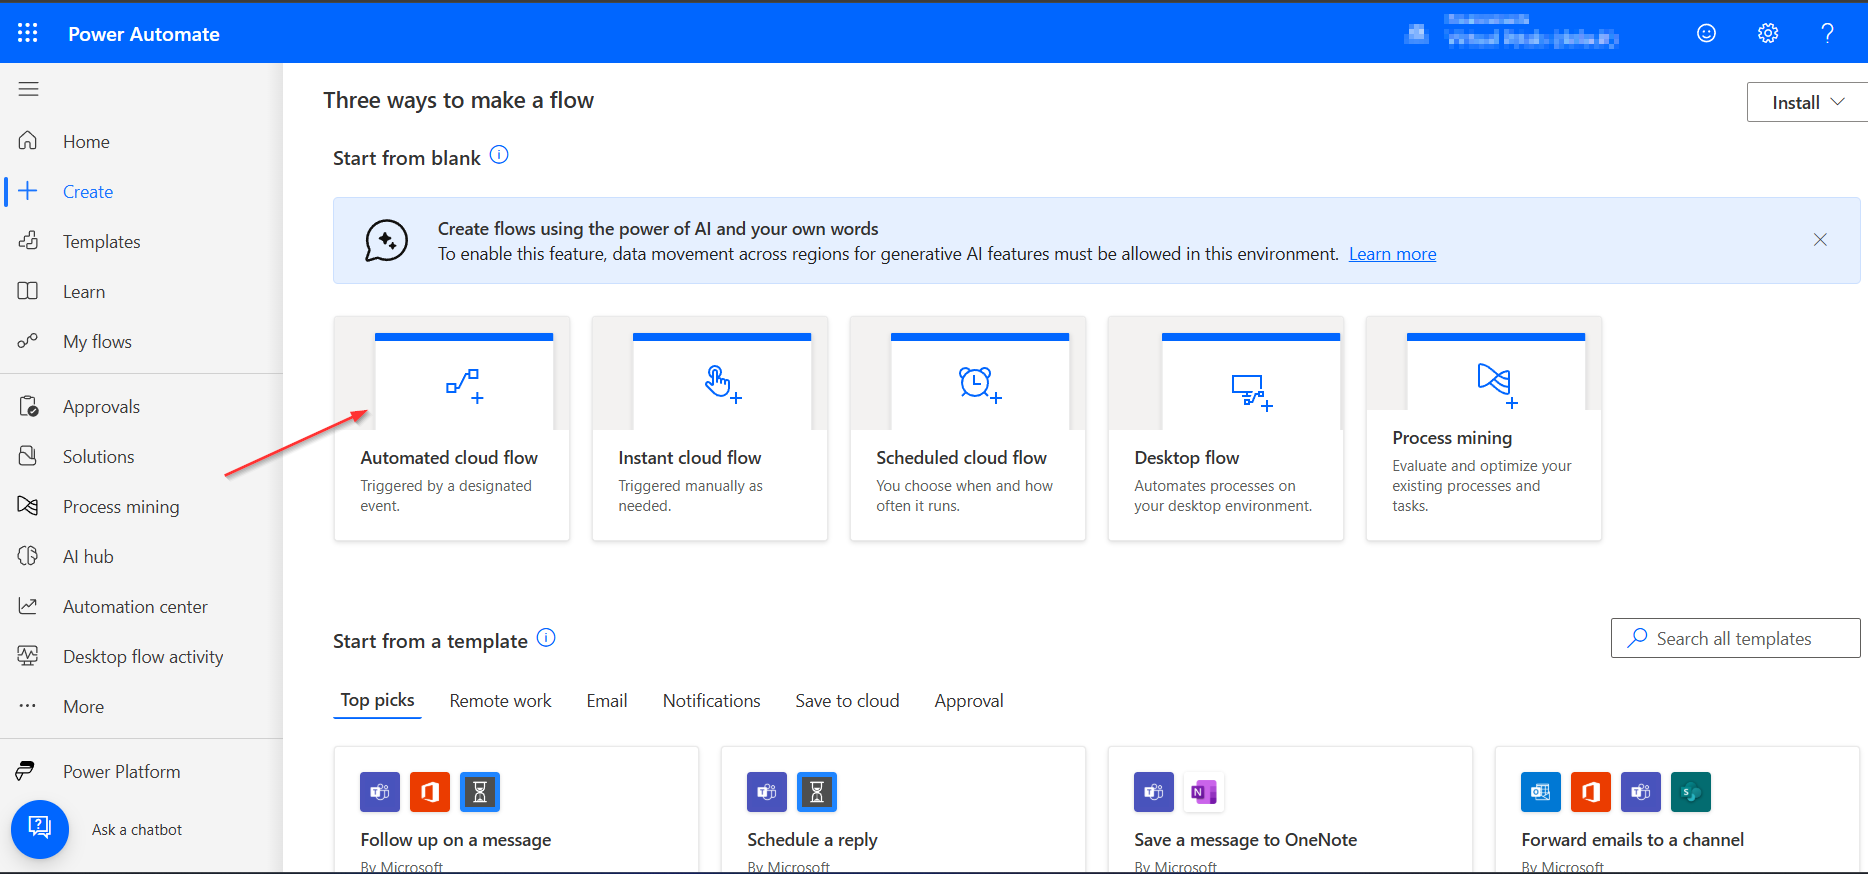Click the info icon beside Start from blank
Screen dimensions: 1868x874
point(499,155)
